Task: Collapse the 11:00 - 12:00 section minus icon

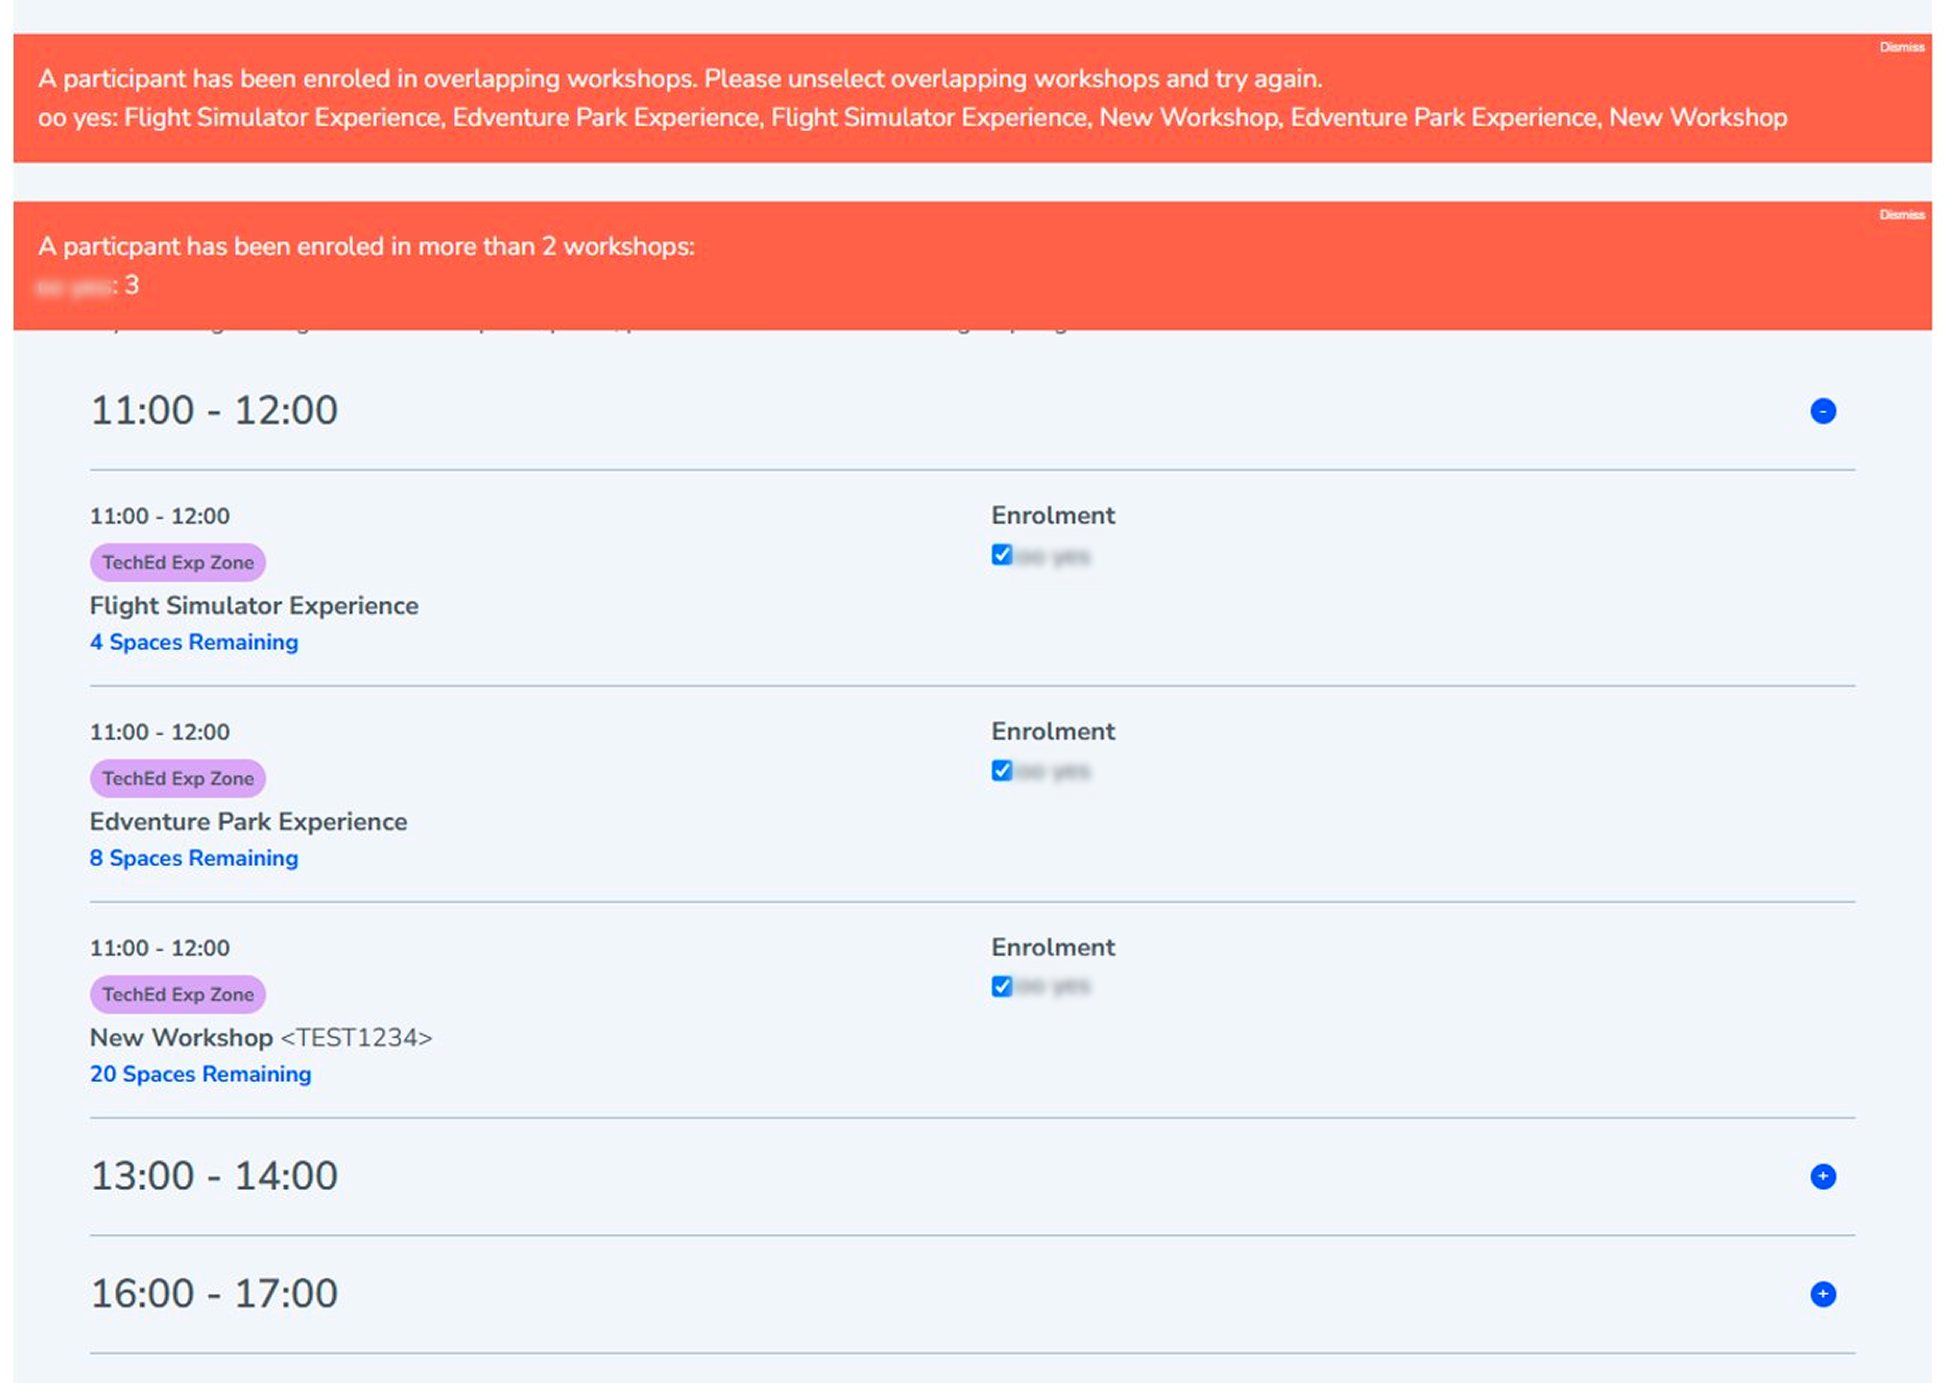Action: [1822, 411]
